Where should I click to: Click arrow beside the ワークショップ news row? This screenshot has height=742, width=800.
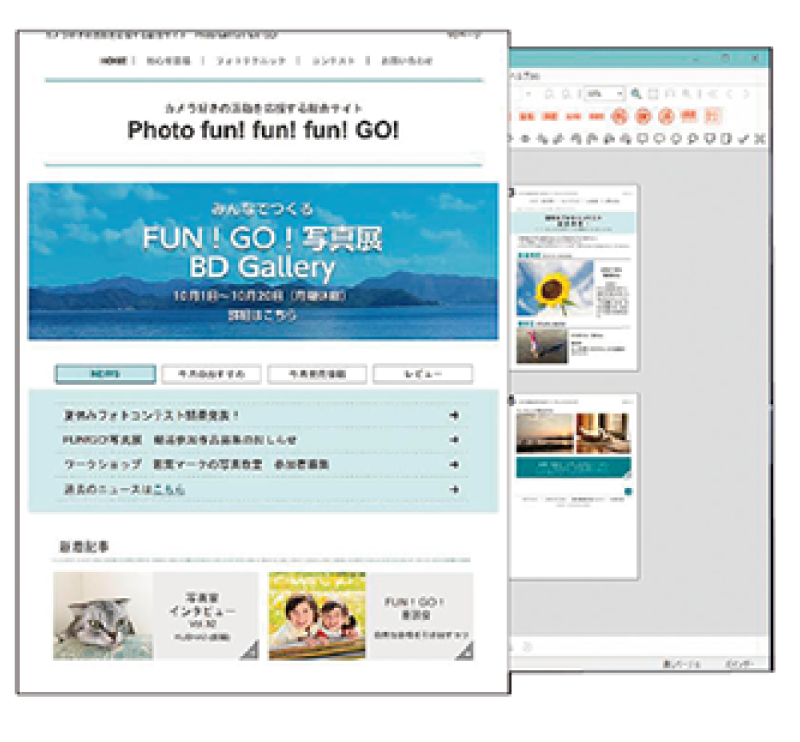[x=454, y=465]
